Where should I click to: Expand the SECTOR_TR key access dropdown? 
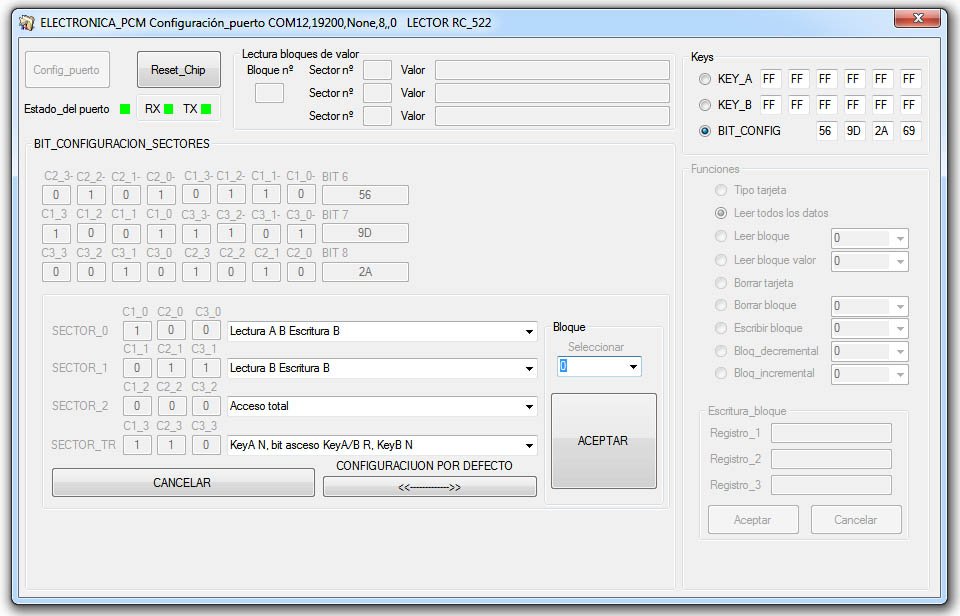click(x=529, y=445)
